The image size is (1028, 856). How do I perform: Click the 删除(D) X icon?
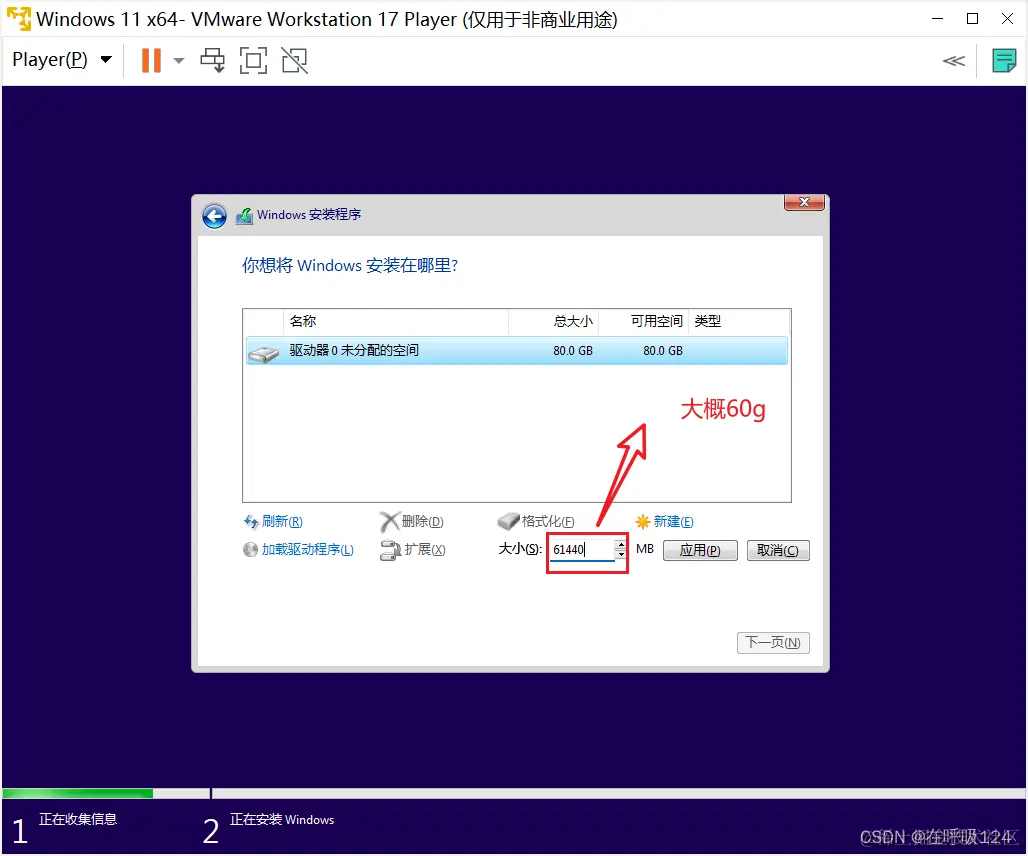pos(389,522)
